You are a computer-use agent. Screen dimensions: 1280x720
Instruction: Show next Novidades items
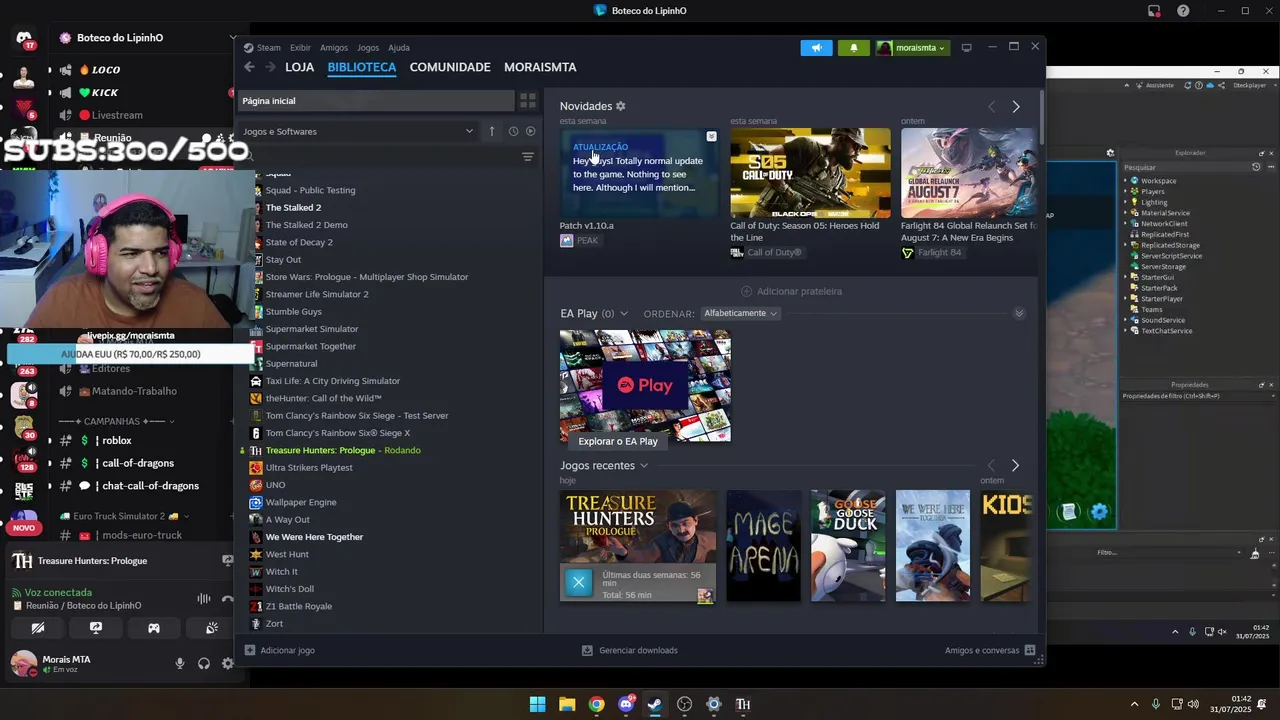click(1015, 106)
